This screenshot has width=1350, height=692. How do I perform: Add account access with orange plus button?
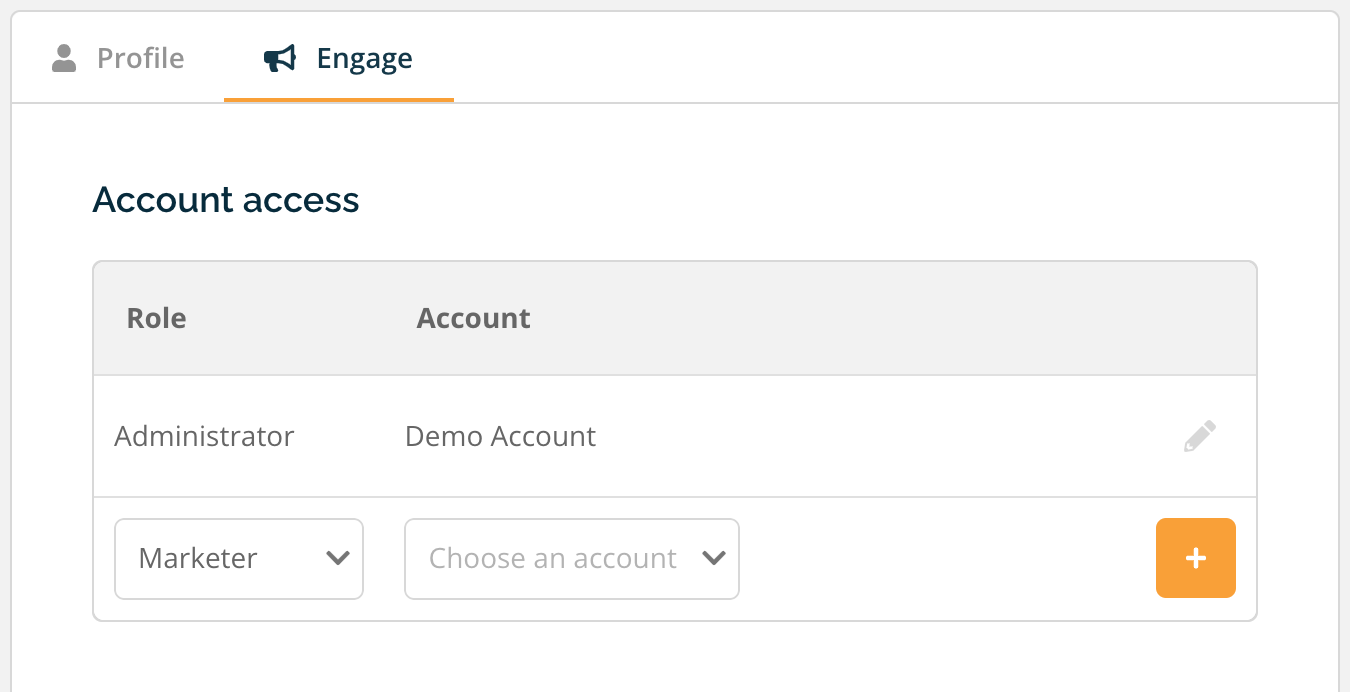pos(1196,558)
